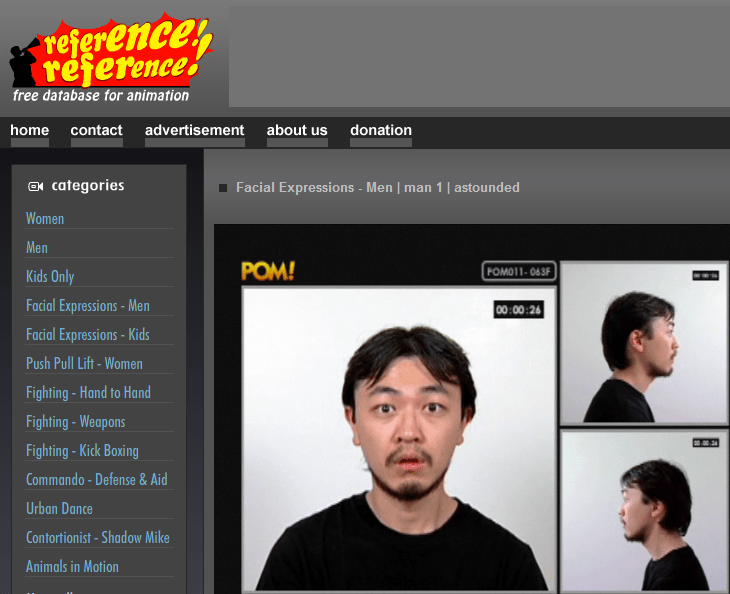This screenshot has width=730, height=594.
Task: Click the POM! logo in video
Action: click(268, 271)
